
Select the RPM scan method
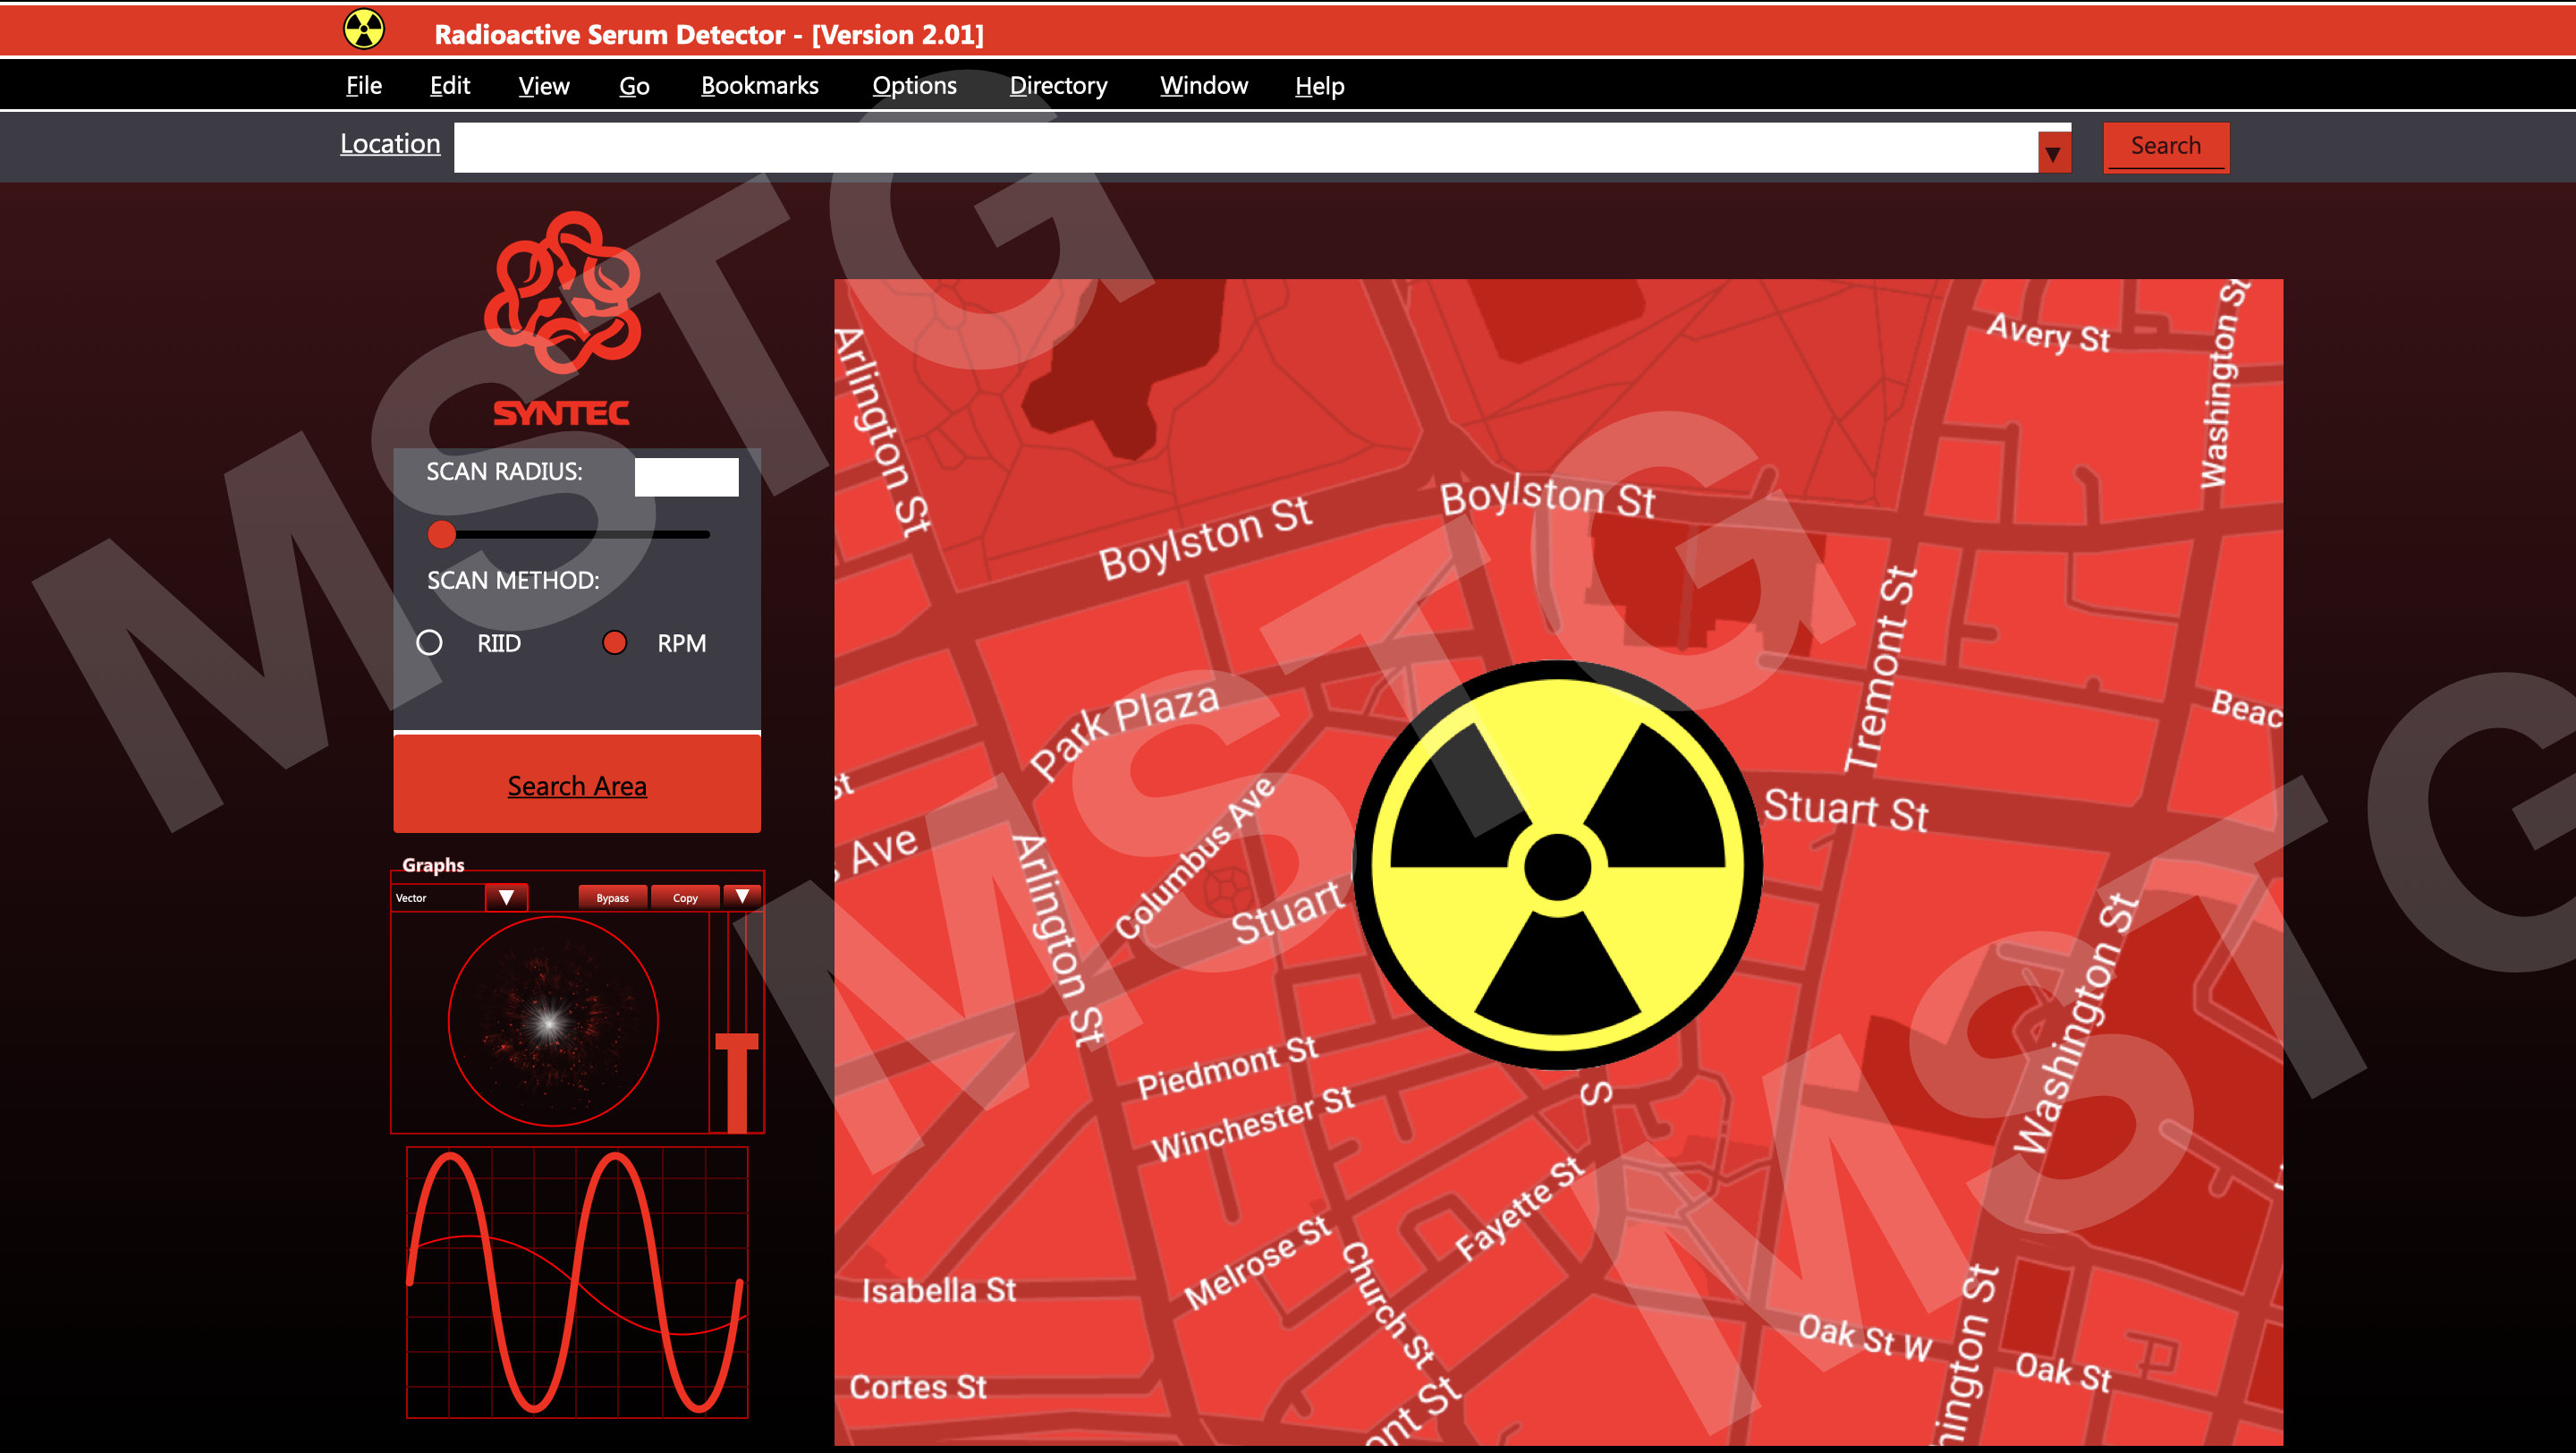tap(616, 643)
